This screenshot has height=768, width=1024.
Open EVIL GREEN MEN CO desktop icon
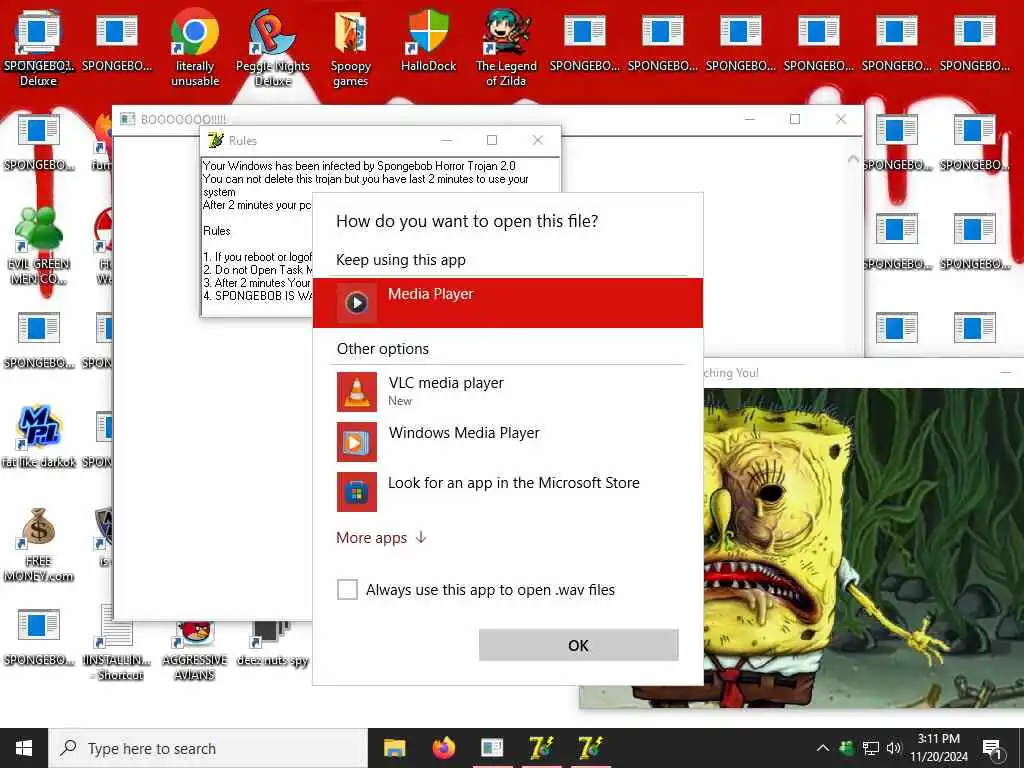pyautogui.click(x=39, y=246)
